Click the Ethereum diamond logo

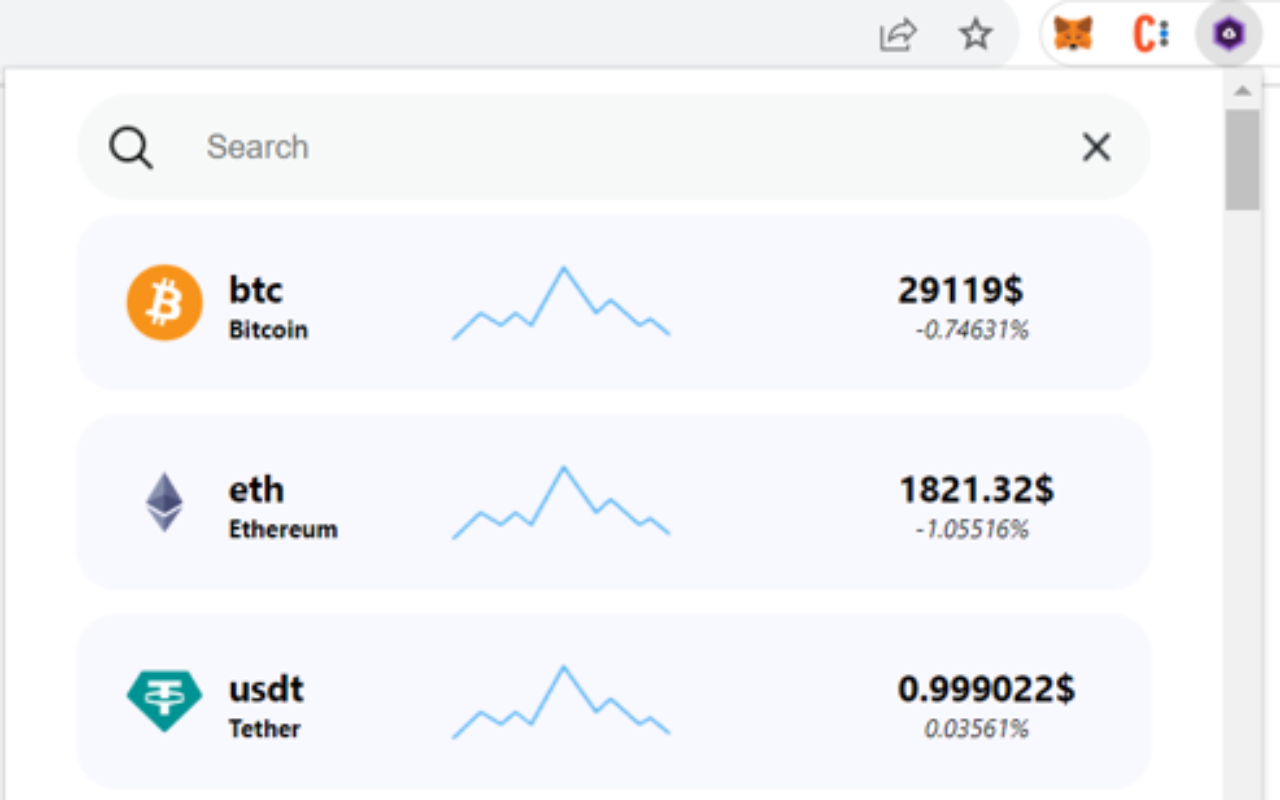164,502
